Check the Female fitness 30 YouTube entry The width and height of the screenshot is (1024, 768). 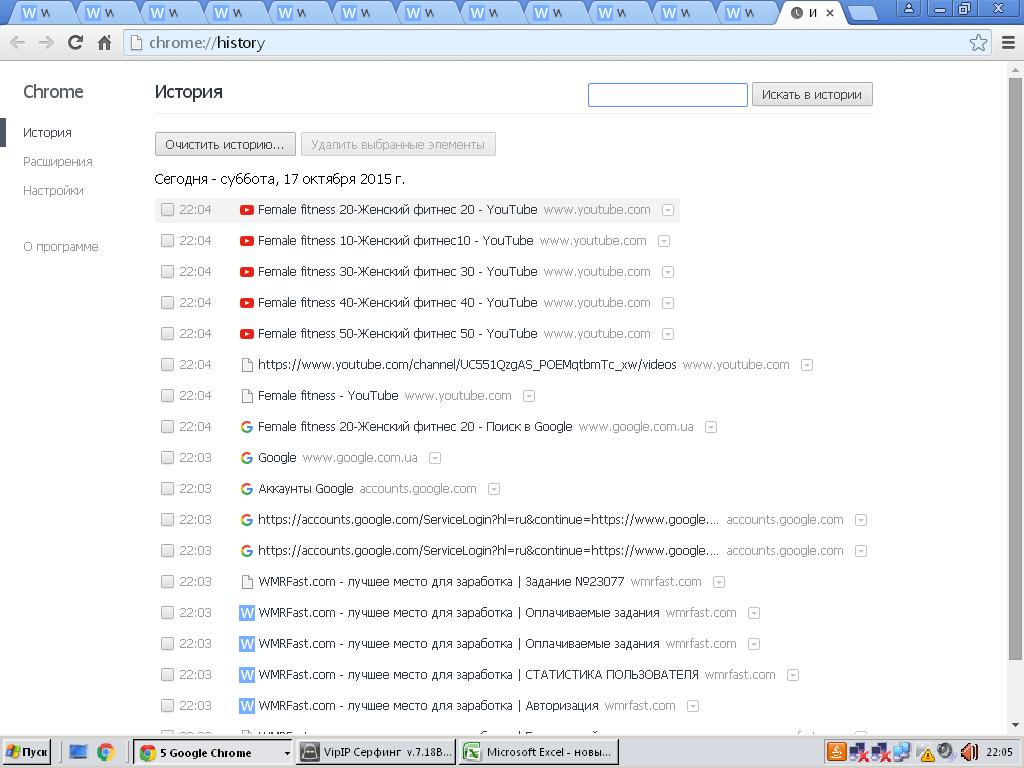click(x=167, y=272)
